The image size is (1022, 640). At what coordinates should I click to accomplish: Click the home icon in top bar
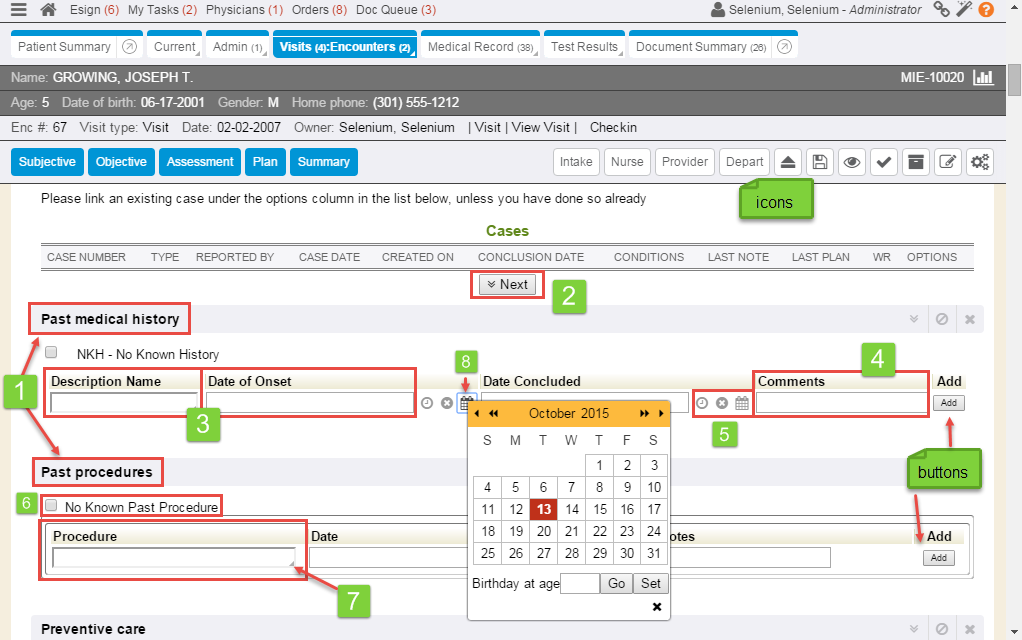coord(48,10)
